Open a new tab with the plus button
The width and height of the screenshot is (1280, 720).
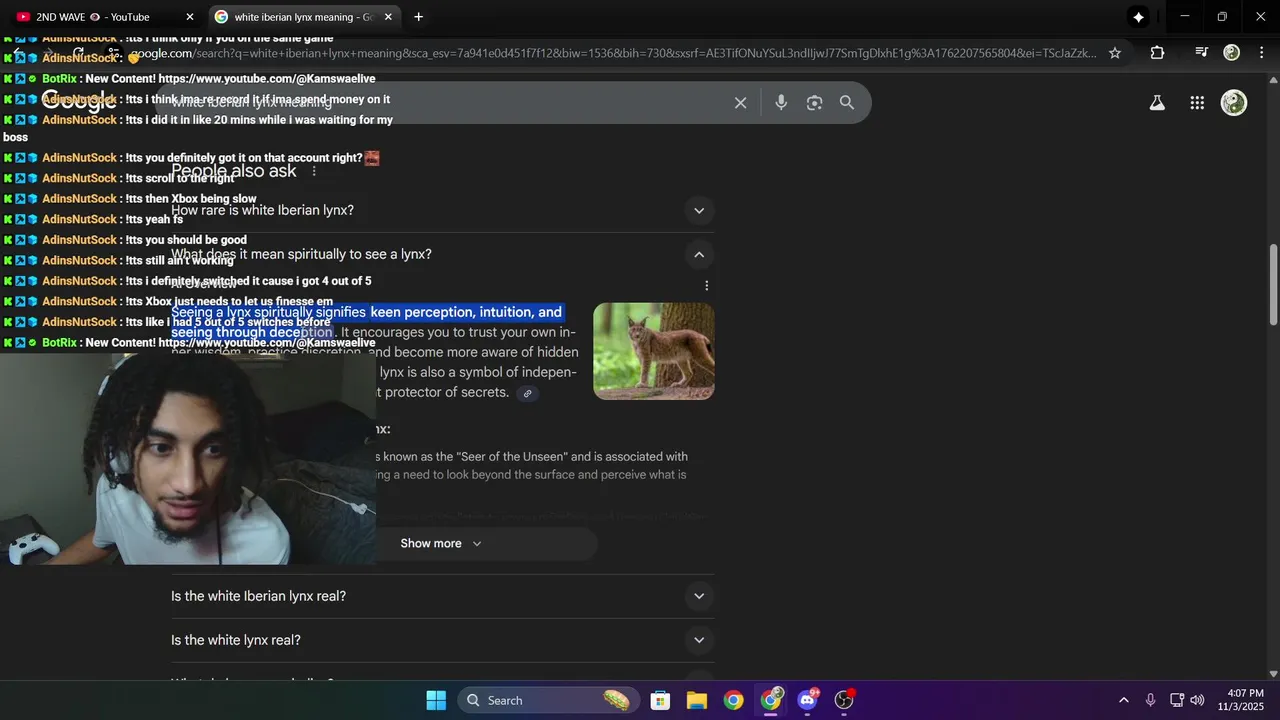(418, 17)
